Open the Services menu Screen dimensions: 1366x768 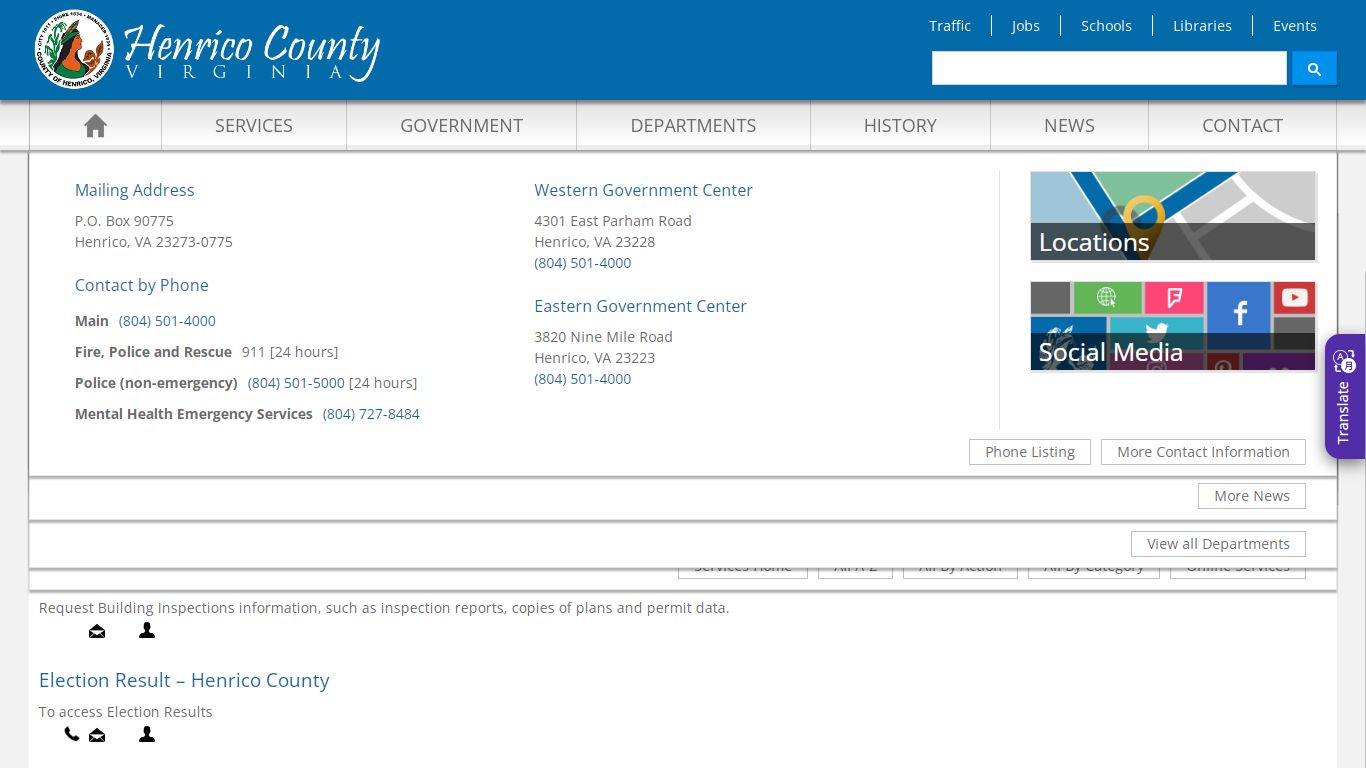(254, 125)
